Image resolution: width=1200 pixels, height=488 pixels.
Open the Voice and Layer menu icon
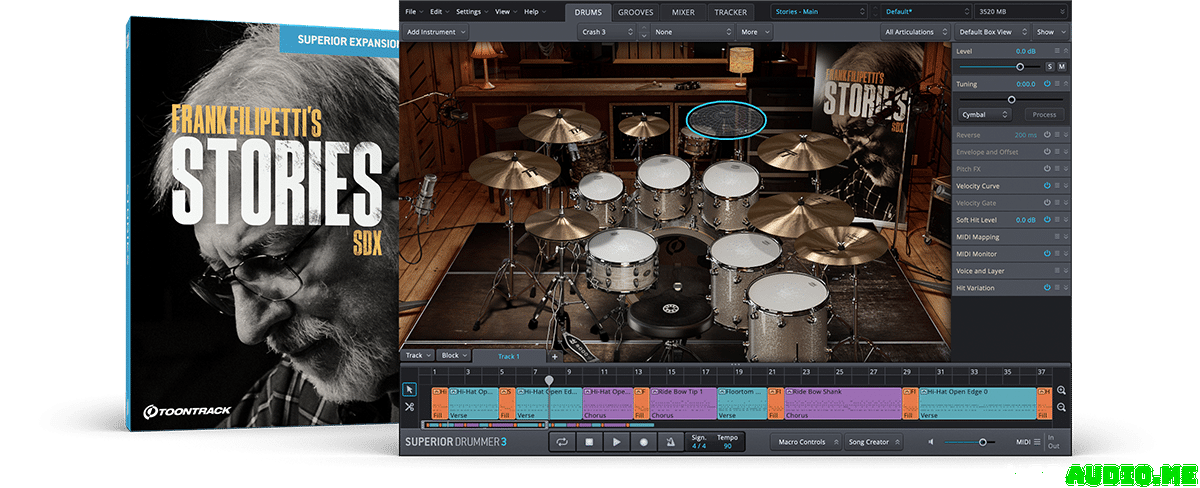(x=1057, y=271)
